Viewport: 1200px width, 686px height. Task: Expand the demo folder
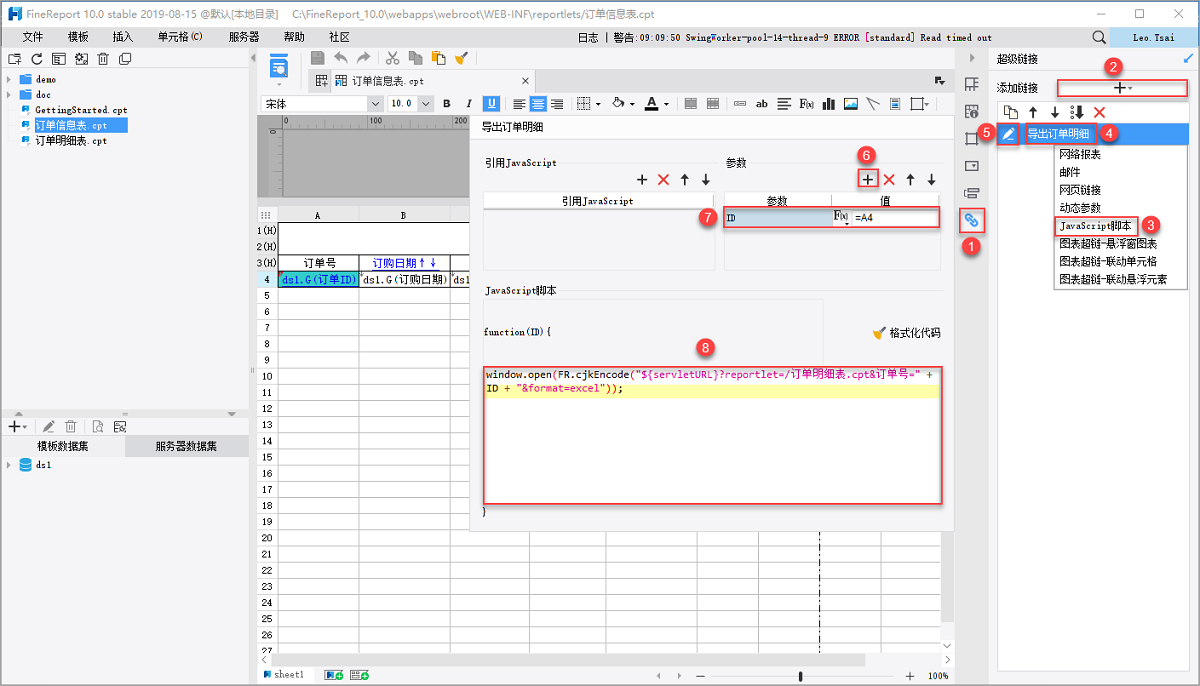pyautogui.click(x=9, y=79)
